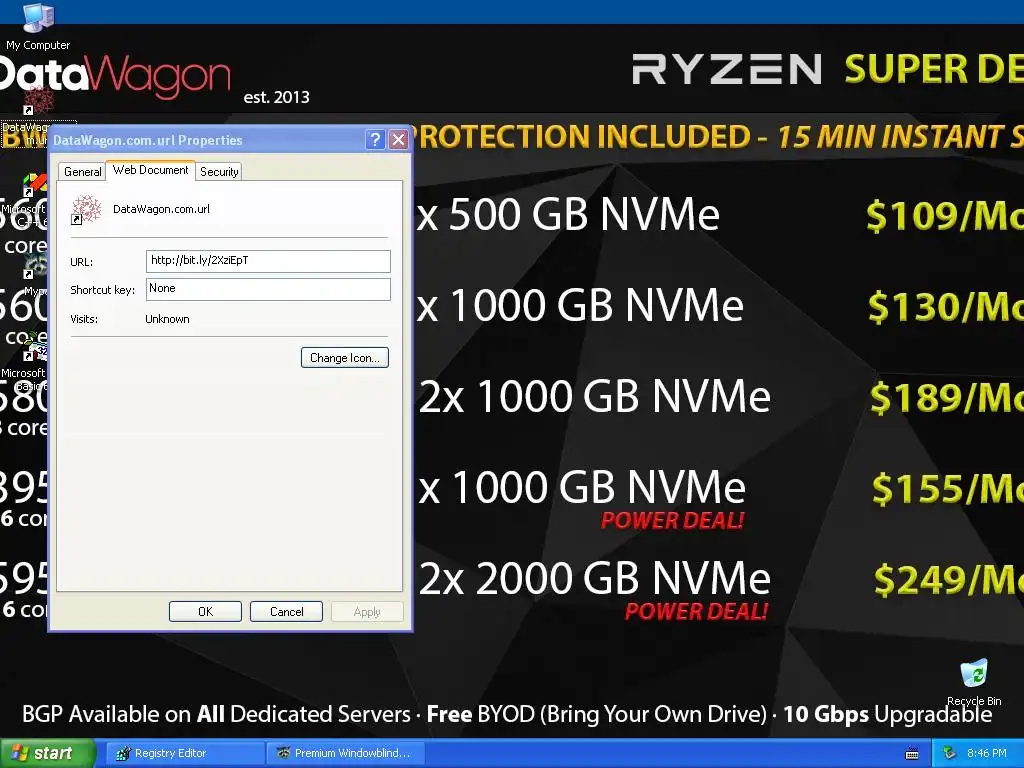Switch to the Premium Windowblinds taskbar item
The width and height of the screenshot is (1024, 768).
tap(346, 753)
